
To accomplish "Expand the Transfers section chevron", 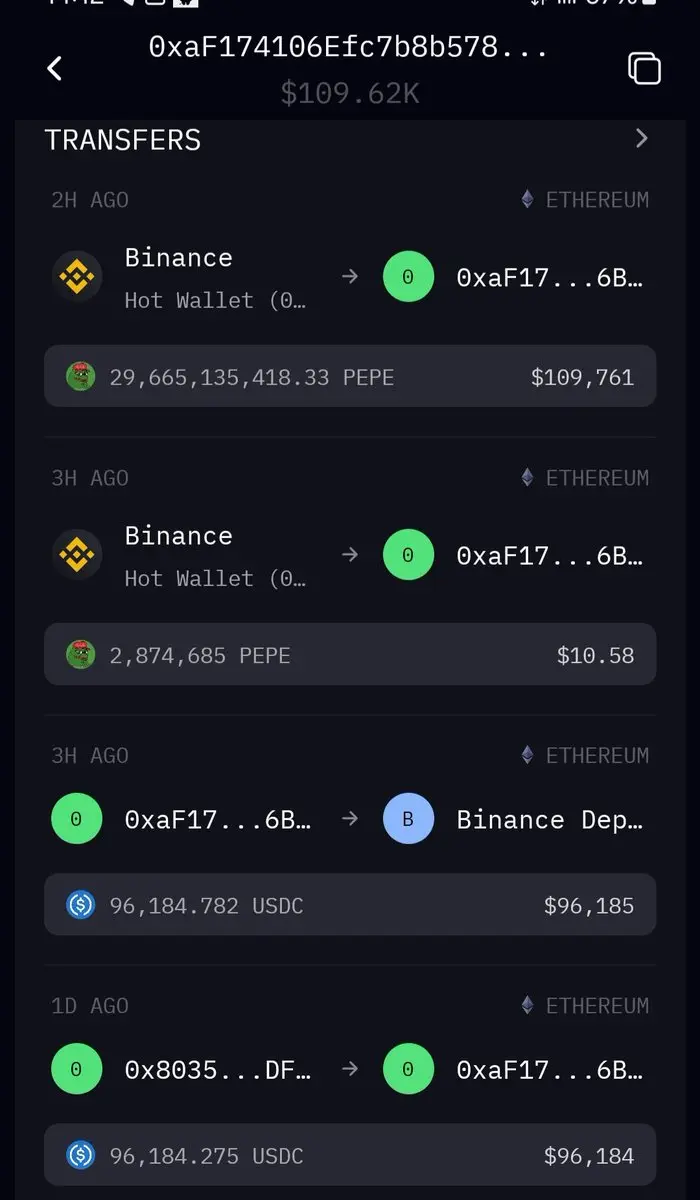I will click(642, 138).
